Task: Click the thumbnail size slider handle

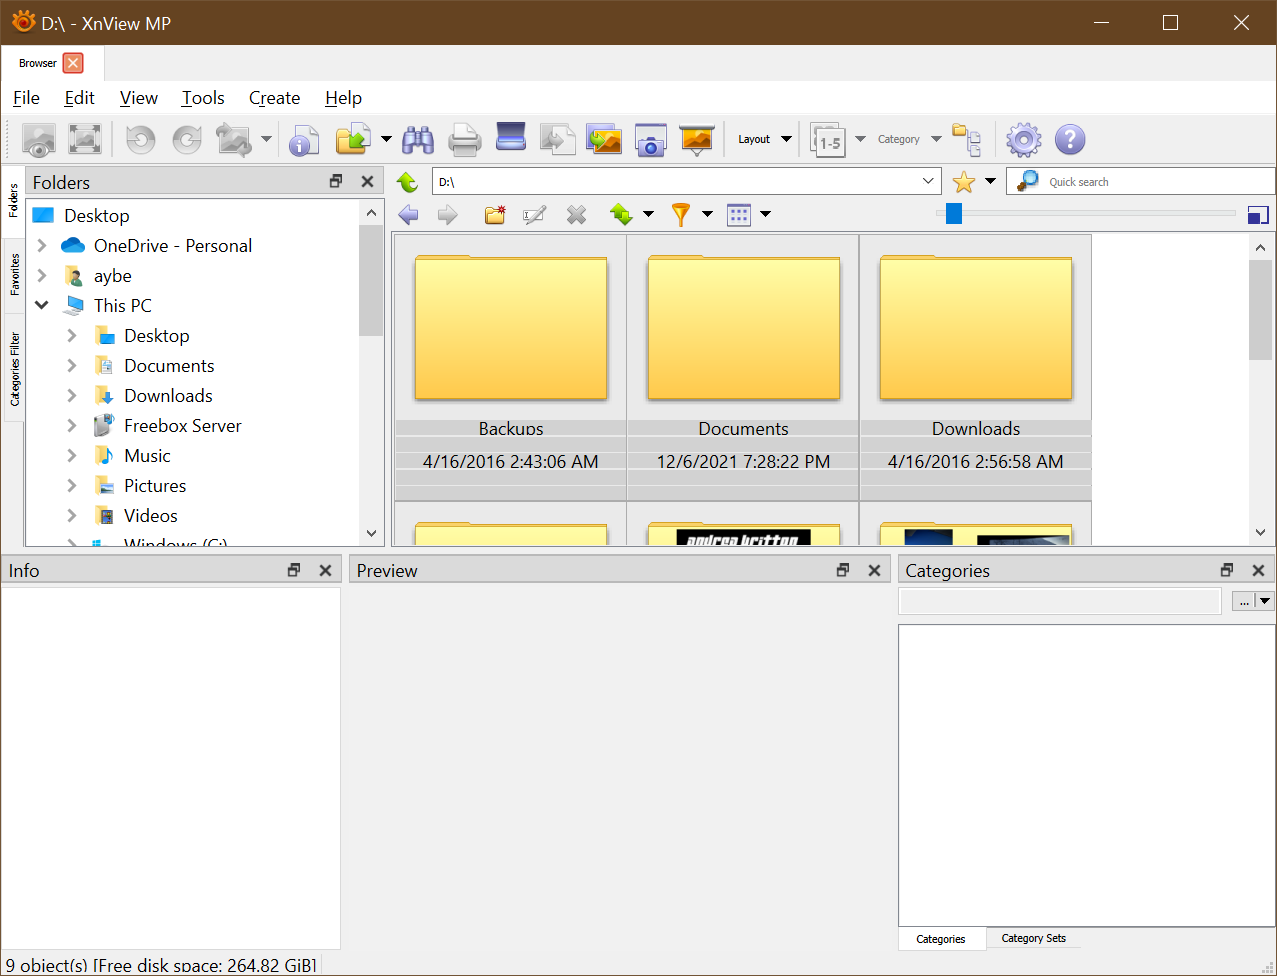Action: coord(954,213)
